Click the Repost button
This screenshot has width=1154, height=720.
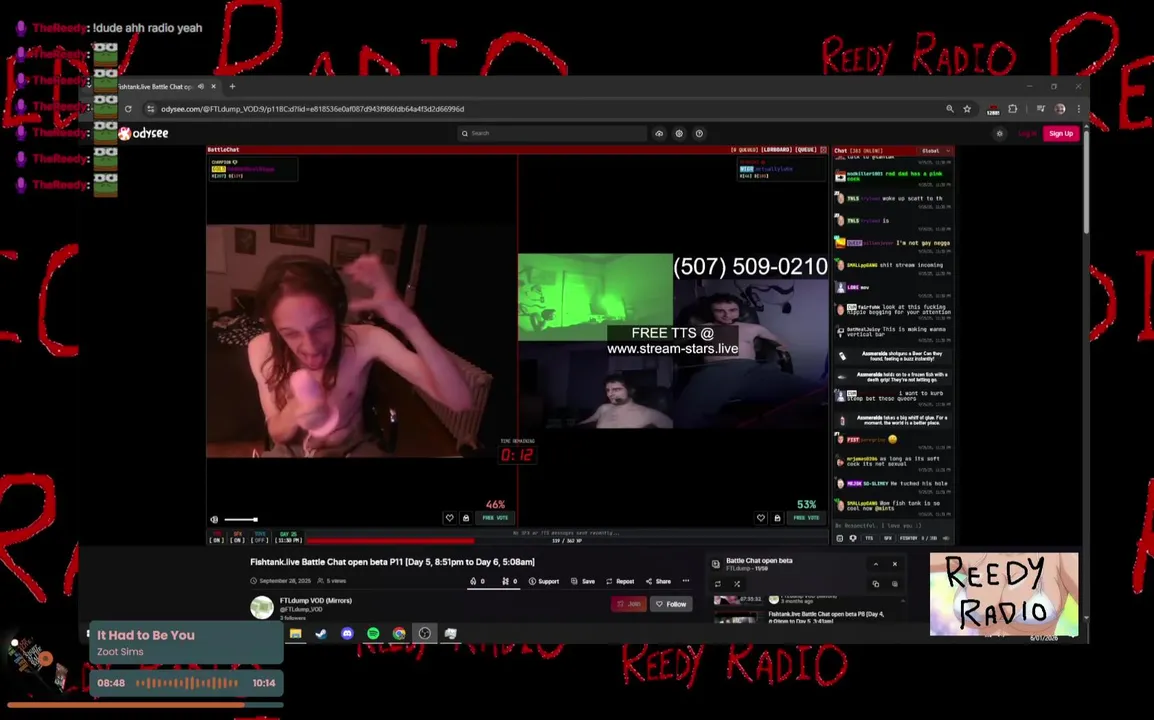coord(620,581)
